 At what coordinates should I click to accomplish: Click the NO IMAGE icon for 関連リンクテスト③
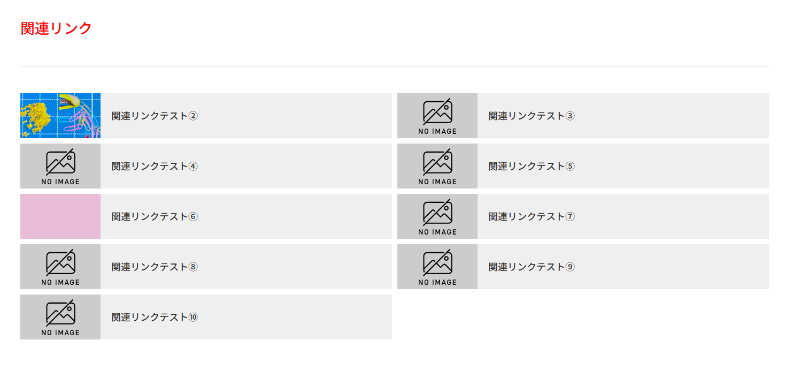[437, 116]
